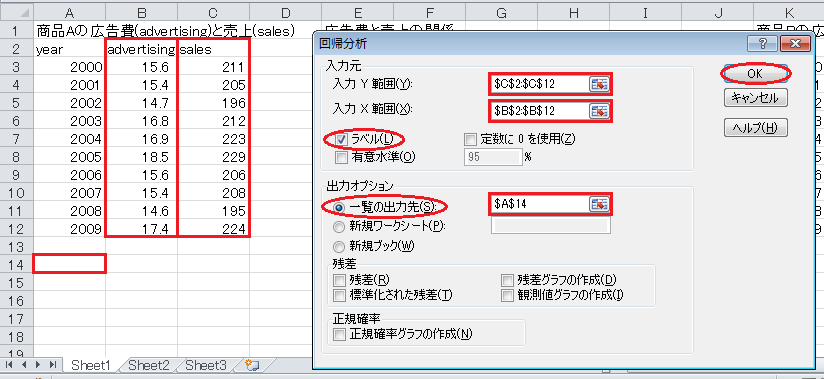Click output range field $A$14
This screenshot has height=379, width=824.
click(539, 204)
